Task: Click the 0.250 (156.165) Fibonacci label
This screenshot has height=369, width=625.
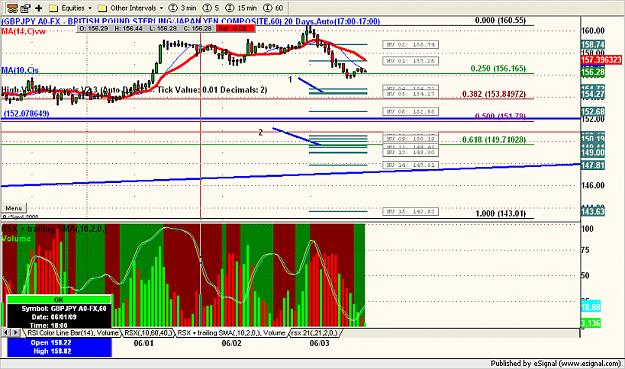Action: pyautogui.click(x=498, y=69)
